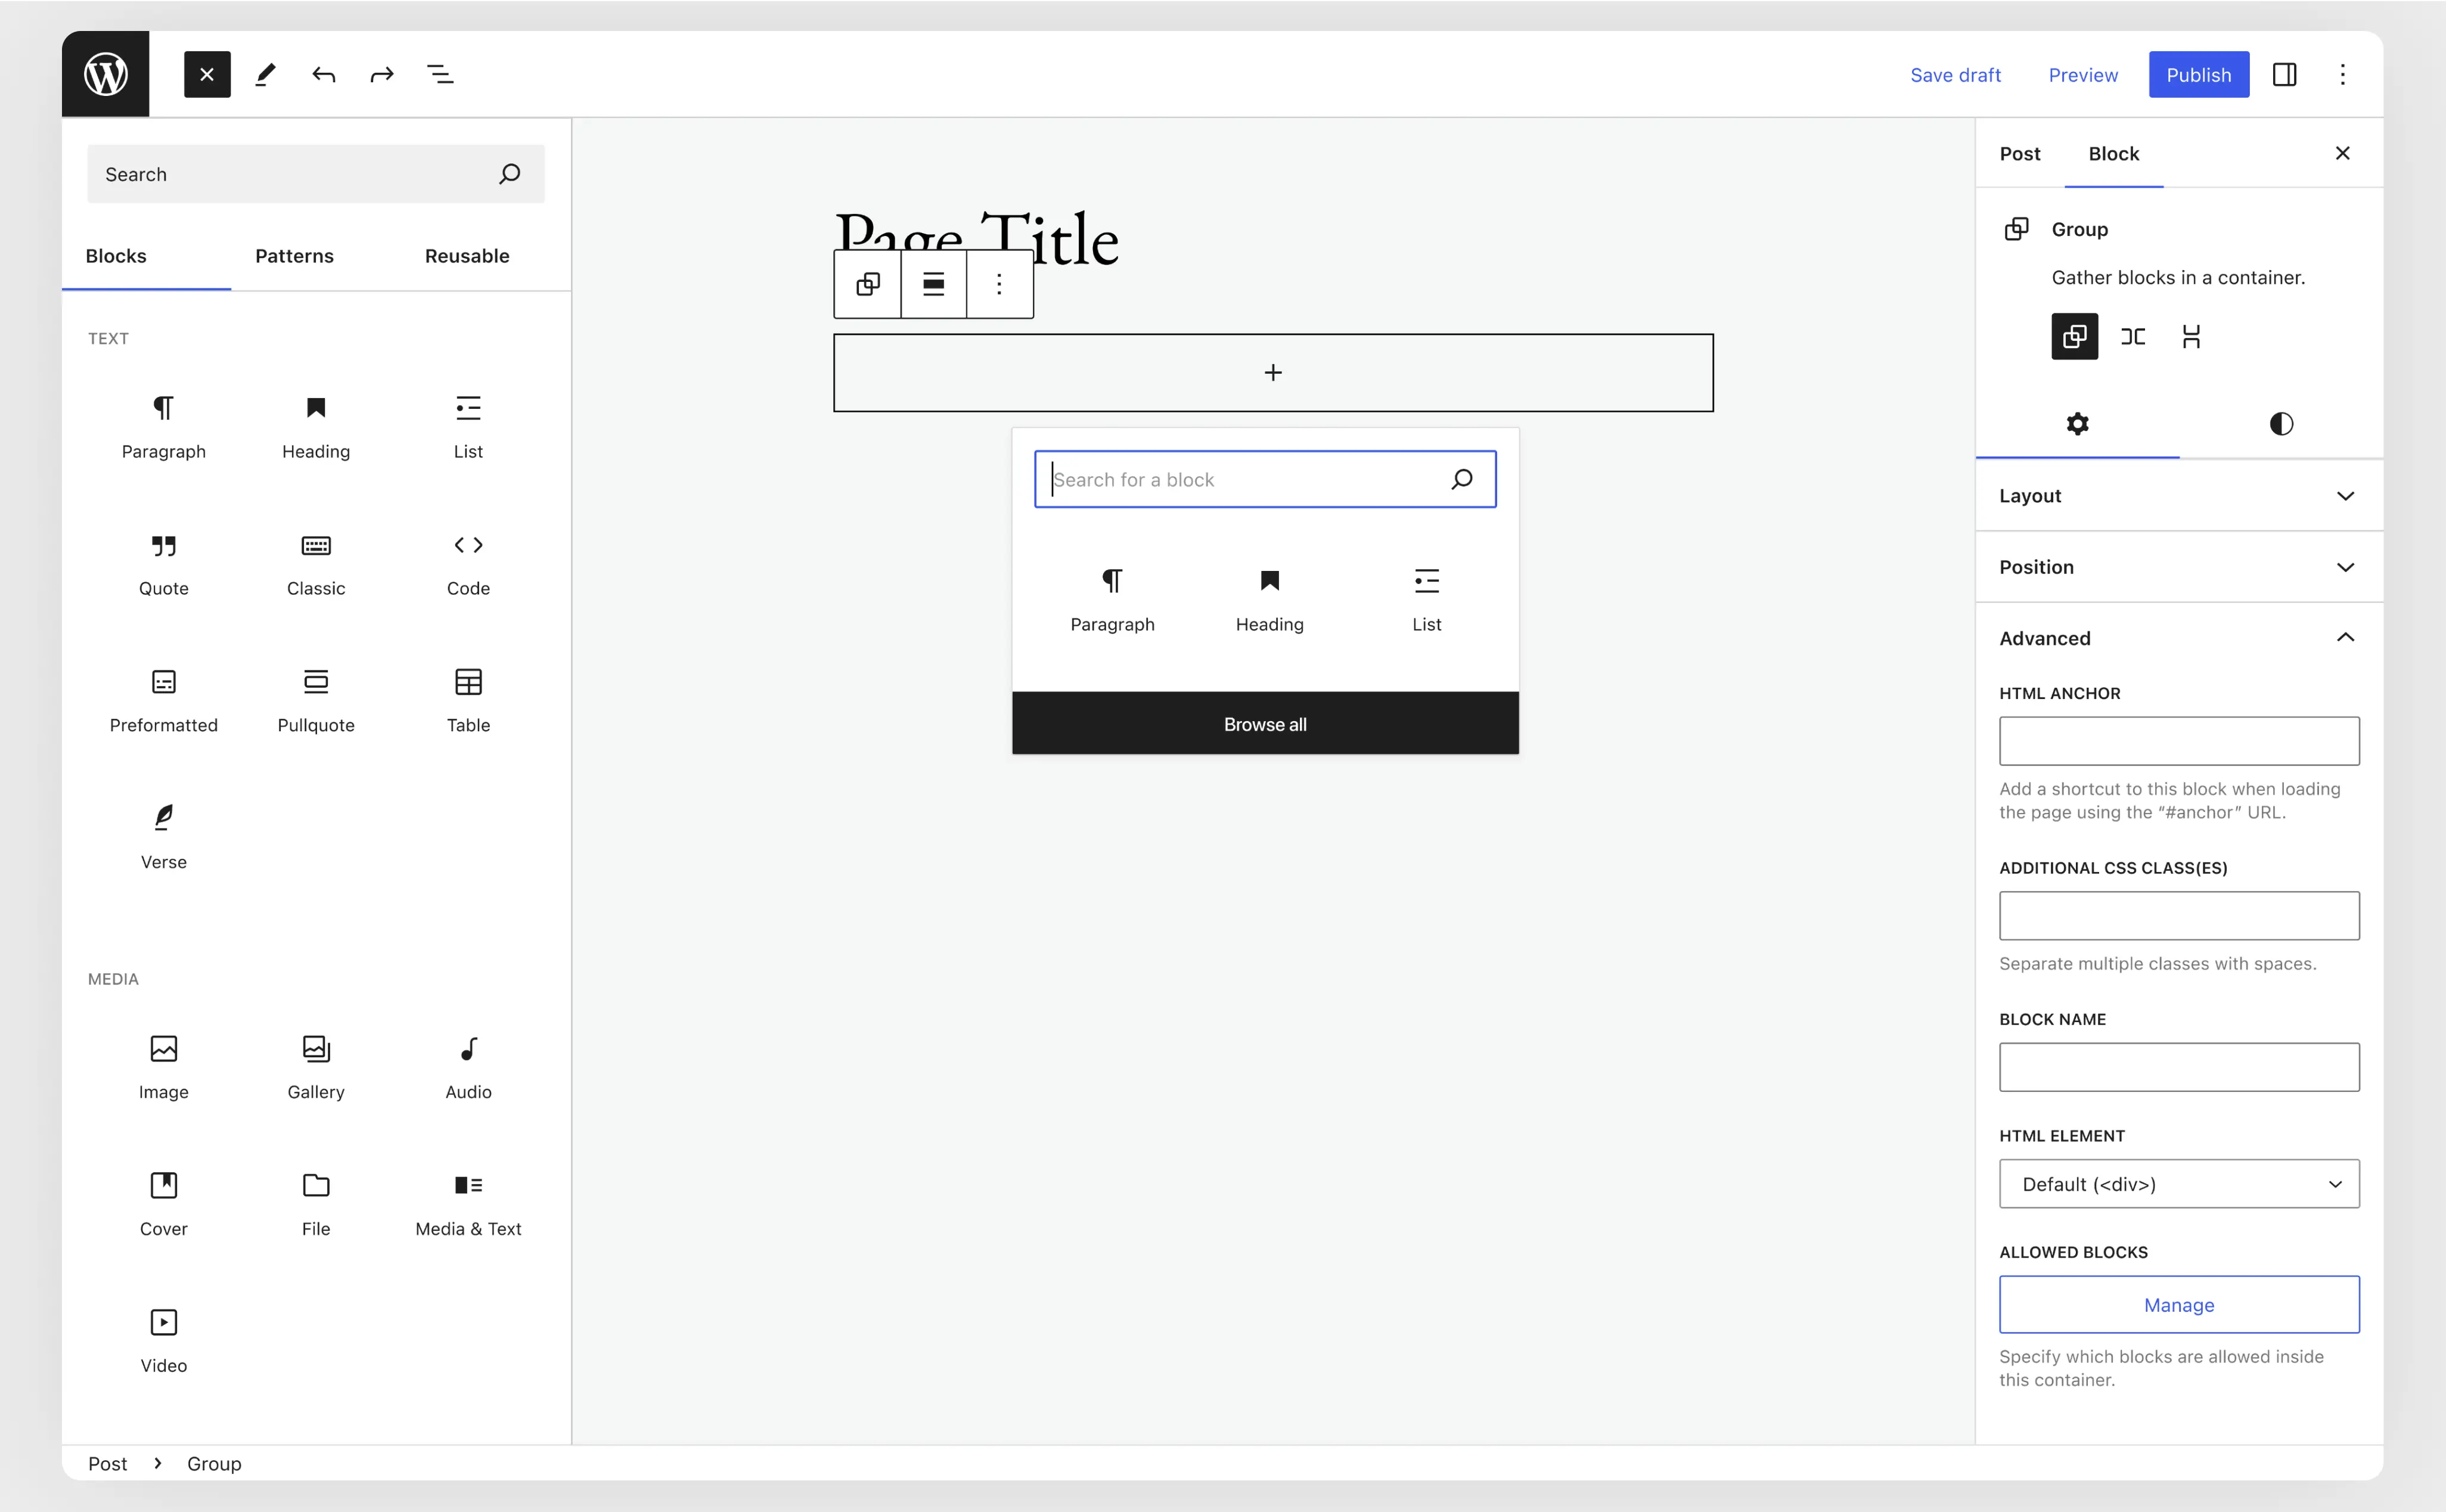Insert a Pullquote block from the sidebar
This screenshot has height=1512, width=2446.
(316, 699)
